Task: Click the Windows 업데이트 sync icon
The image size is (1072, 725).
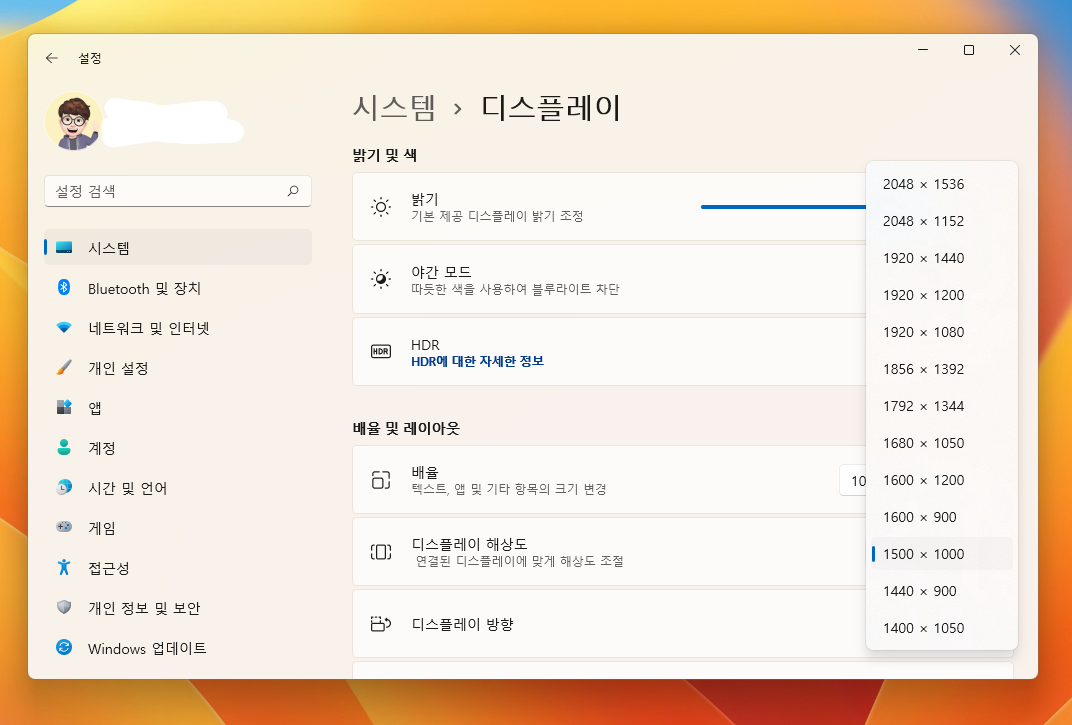Action: 64,647
